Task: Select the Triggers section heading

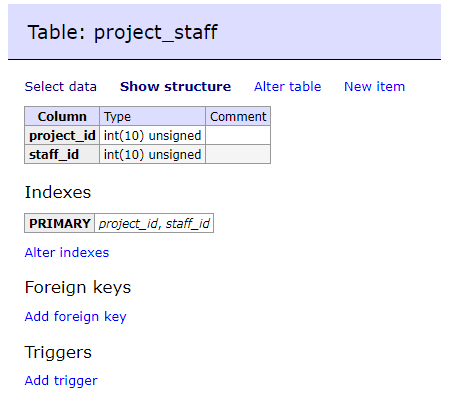Action: [x=58, y=352]
